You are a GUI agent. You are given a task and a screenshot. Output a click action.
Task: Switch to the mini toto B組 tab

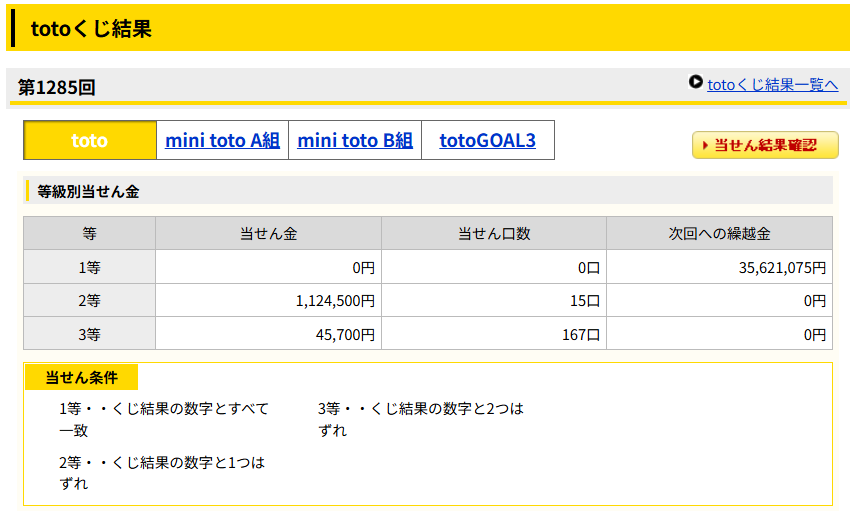pos(355,140)
